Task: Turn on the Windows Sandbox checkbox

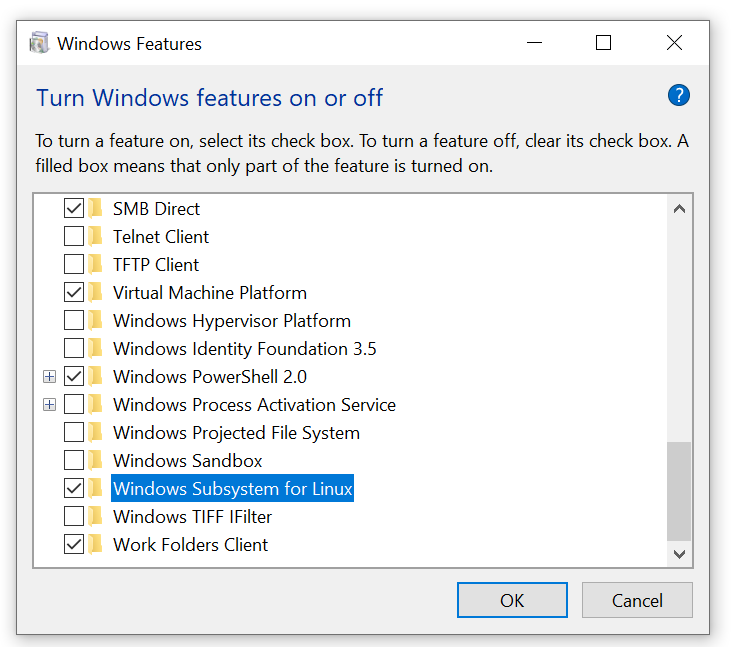Action: 74,460
